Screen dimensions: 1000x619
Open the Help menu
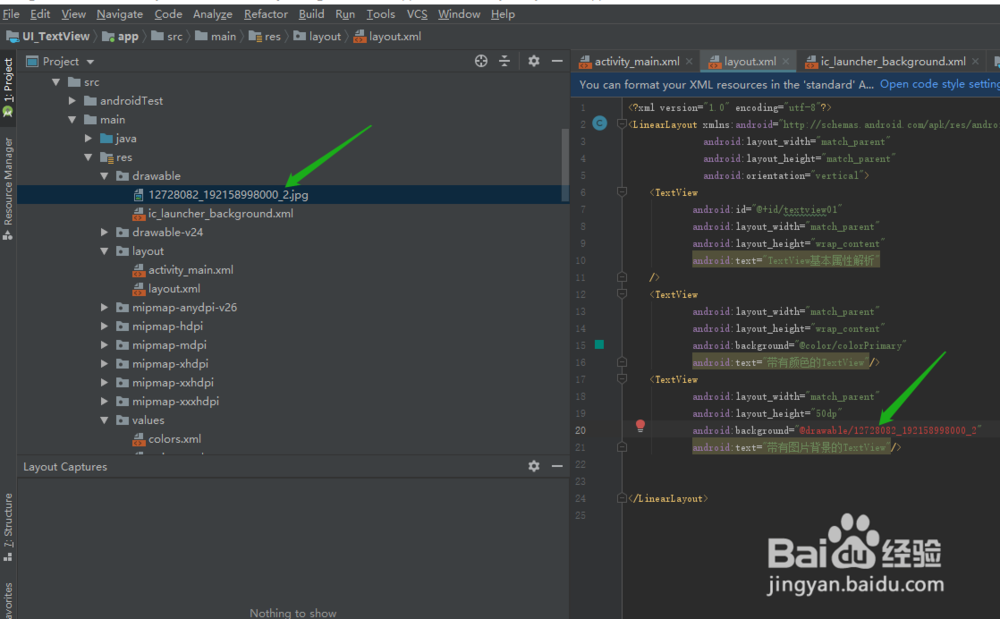pyautogui.click(x=503, y=14)
